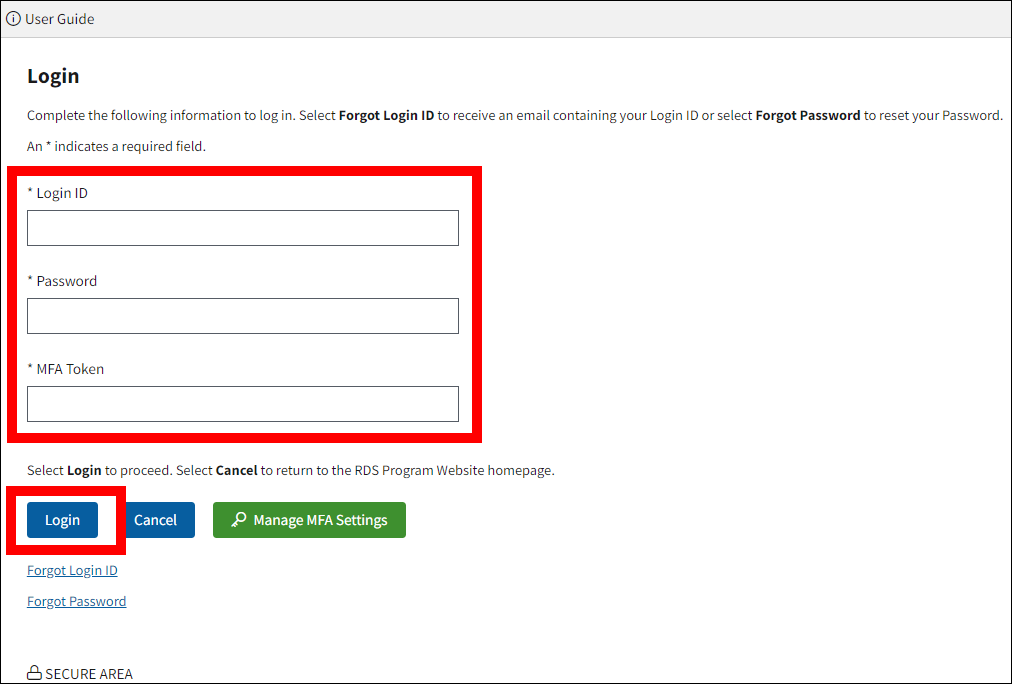This screenshot has width=1012, height=684.
Task: Click the padlock icon beside SECURE AREA
Action: pos(34,674)
